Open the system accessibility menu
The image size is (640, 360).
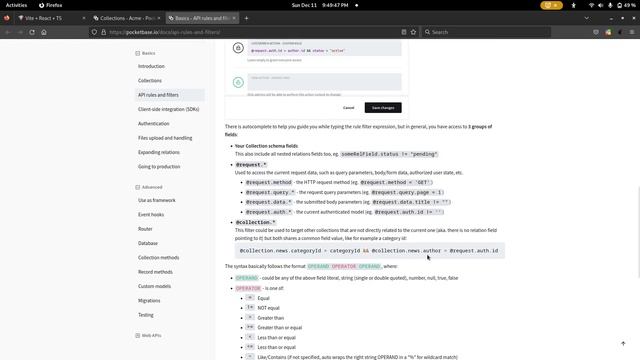[573, 5]
